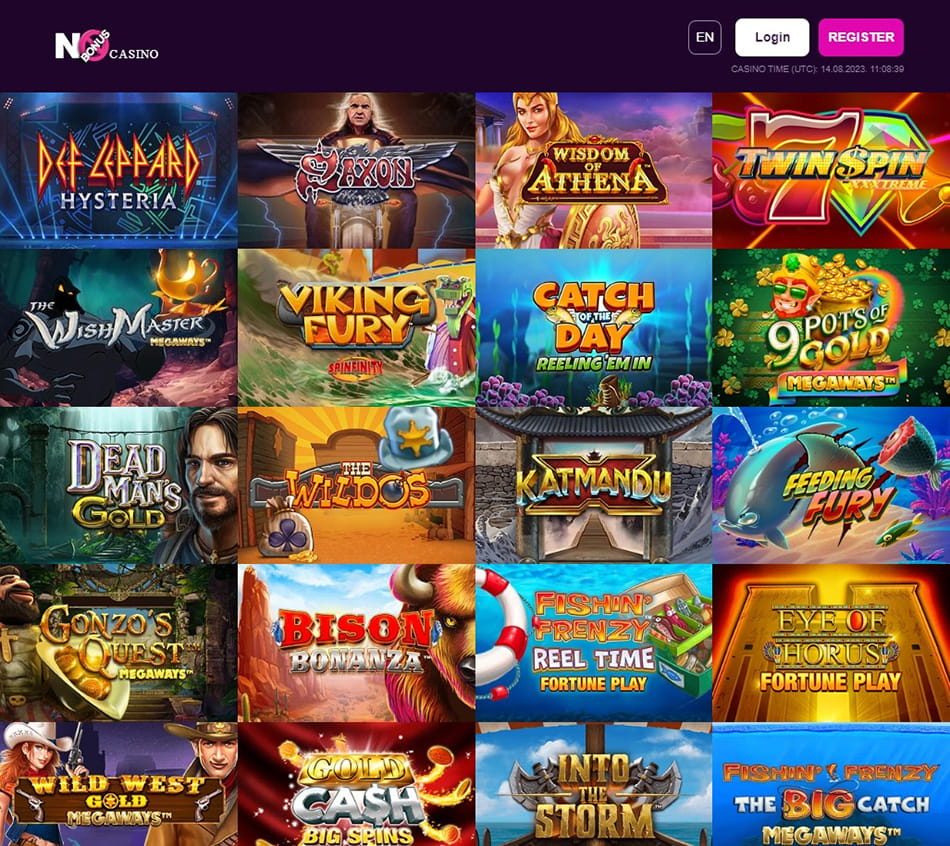Play the Feeding Fury game
The image size is (950, 846).
coord(831,485)
